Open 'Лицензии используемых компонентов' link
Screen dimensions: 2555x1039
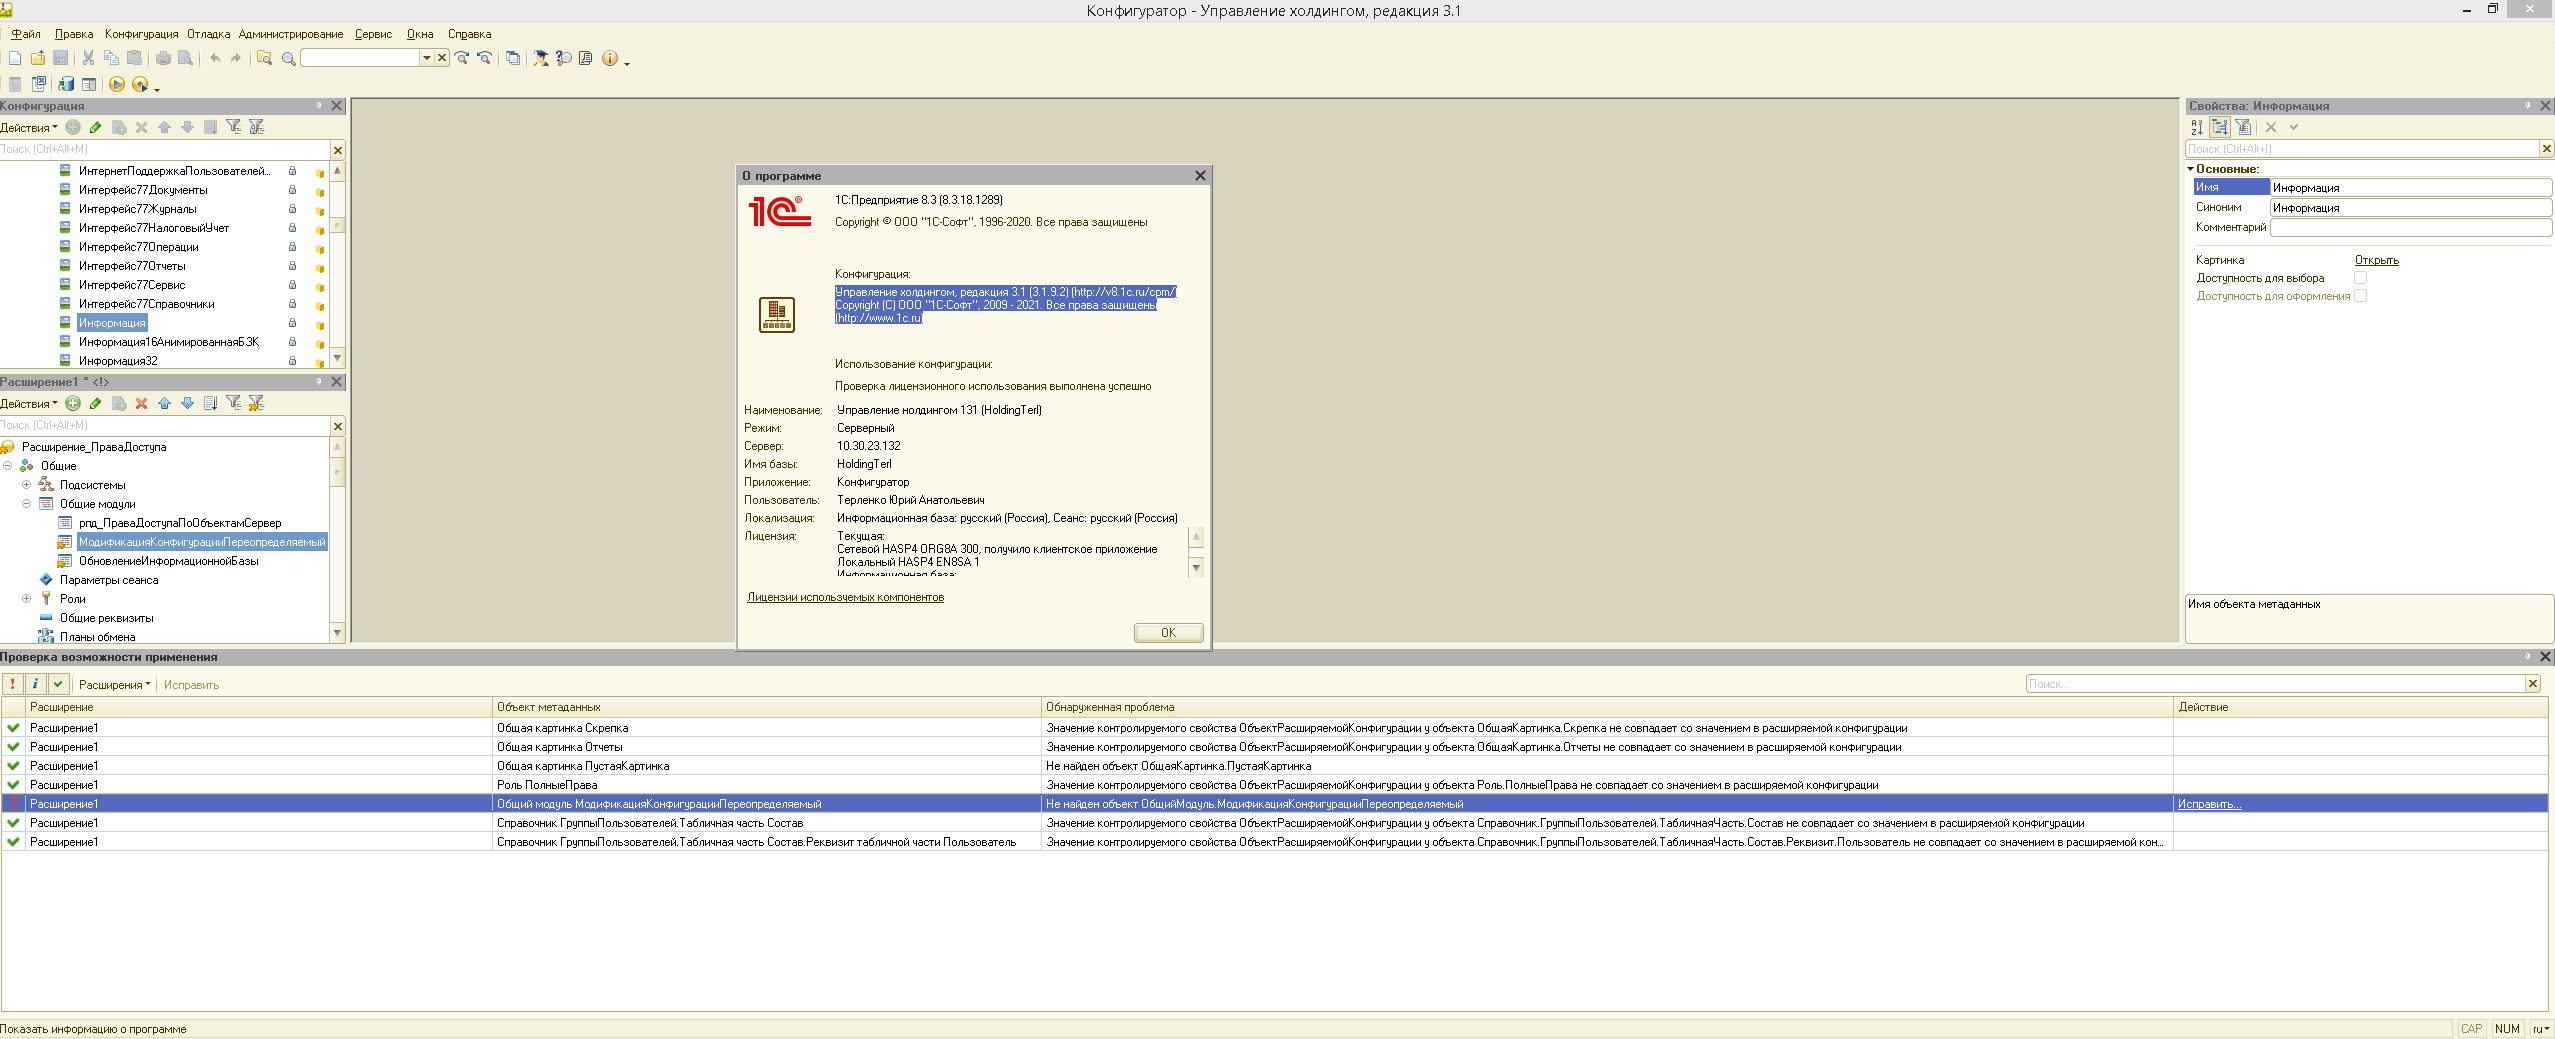(x=845, y=597)
